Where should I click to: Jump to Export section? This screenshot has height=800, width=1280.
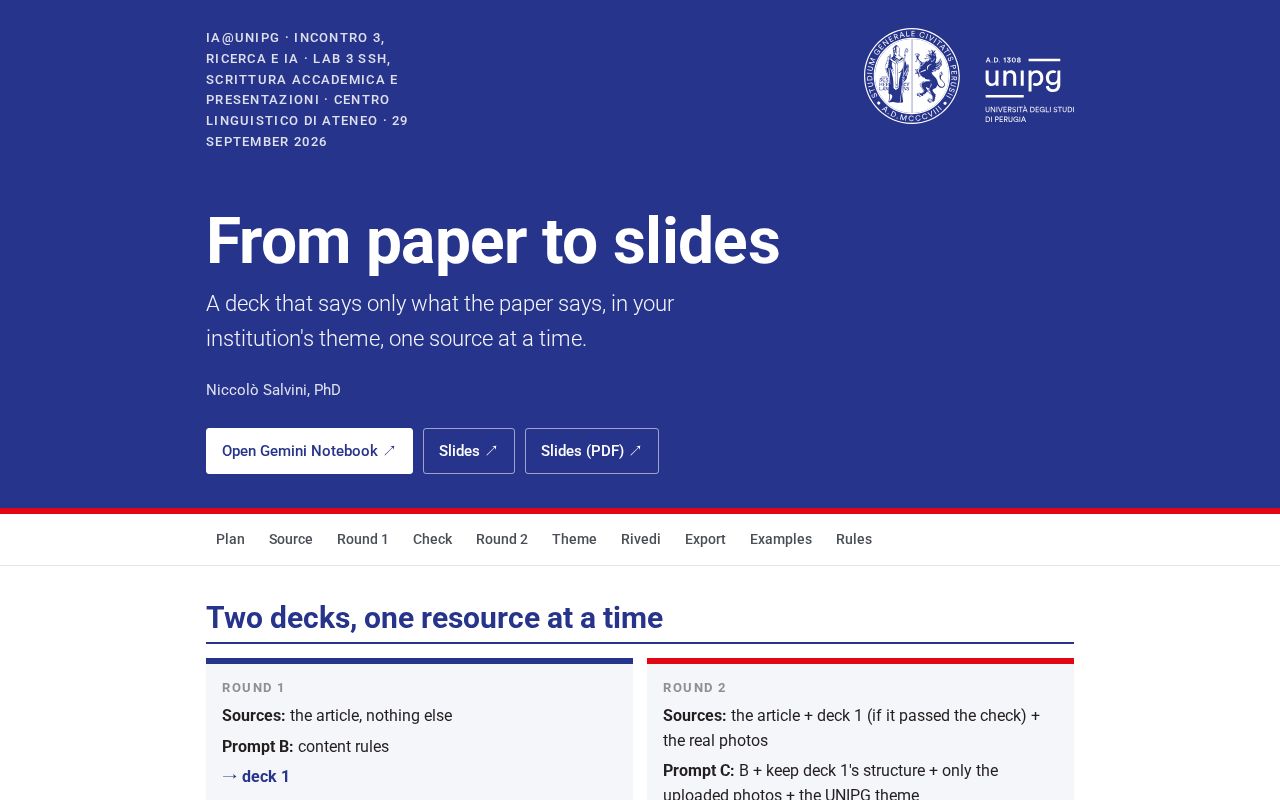(705, 539)
